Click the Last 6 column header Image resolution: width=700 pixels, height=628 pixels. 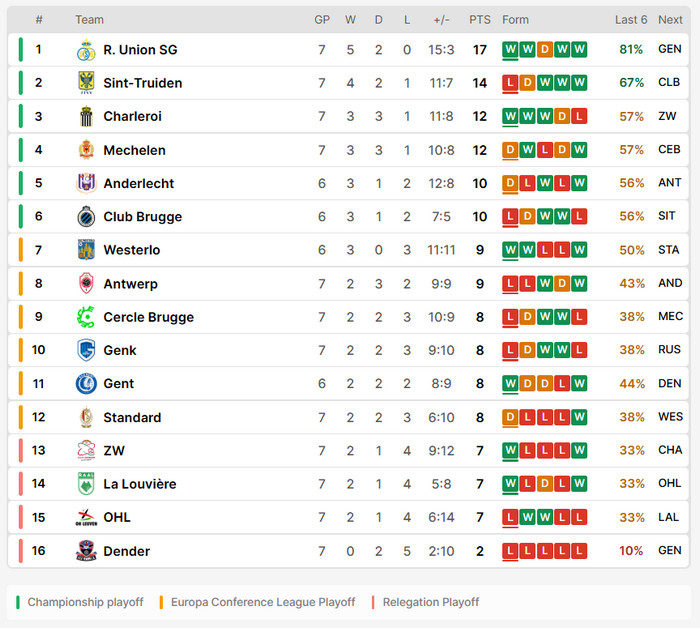pos(631,20)
